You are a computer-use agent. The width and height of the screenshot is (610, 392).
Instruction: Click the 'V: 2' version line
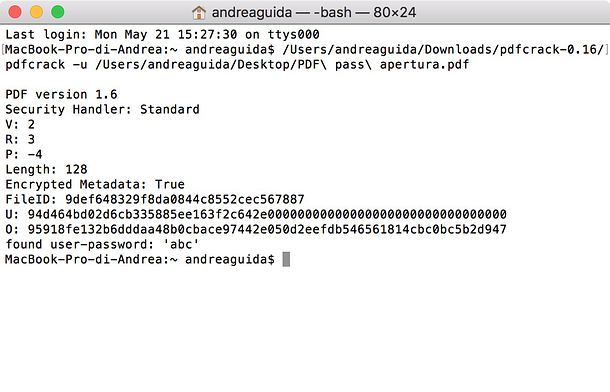click(x=20, y=124)
